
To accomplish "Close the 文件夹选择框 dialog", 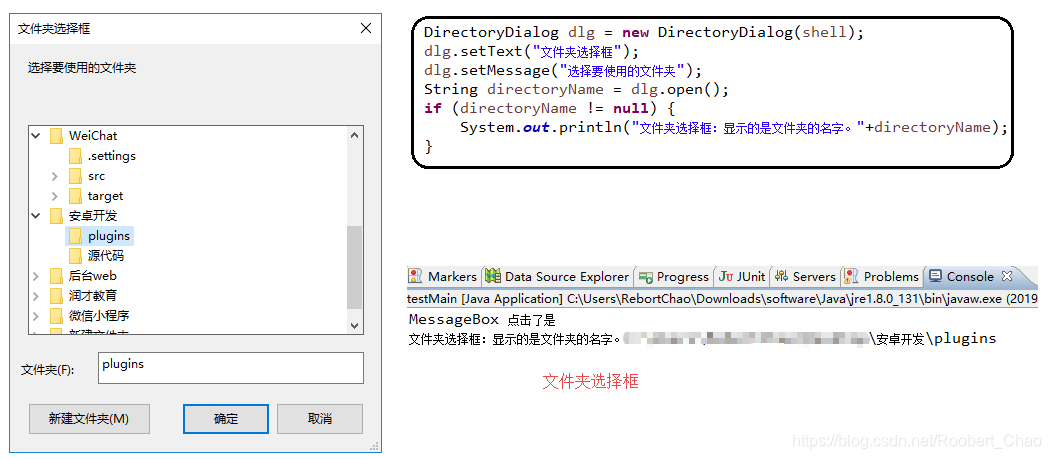I will pyautogui.click(x=365, y=28).
